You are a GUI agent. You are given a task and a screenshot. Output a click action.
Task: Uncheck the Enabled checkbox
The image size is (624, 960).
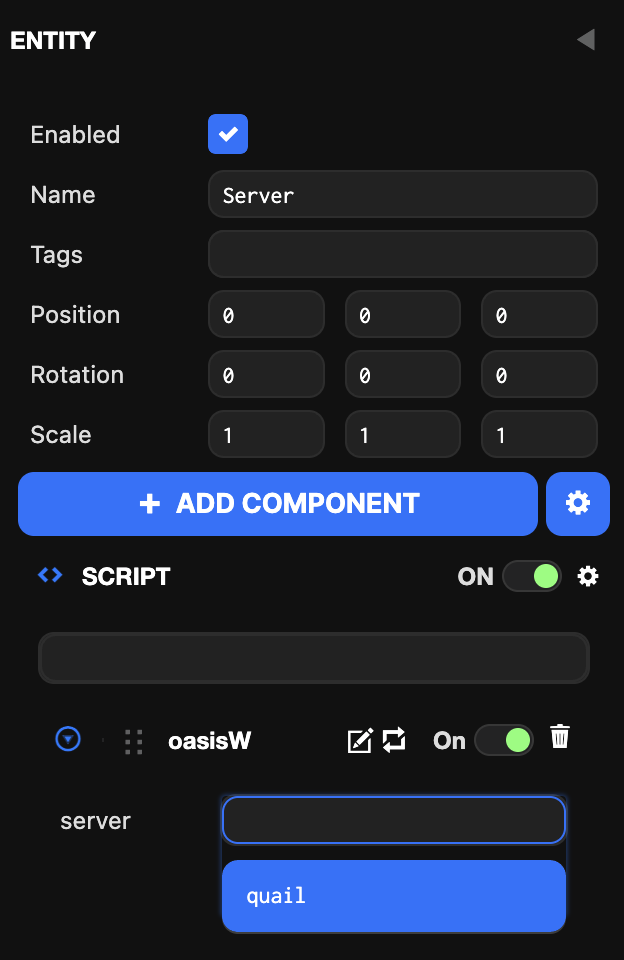[227, 133]
